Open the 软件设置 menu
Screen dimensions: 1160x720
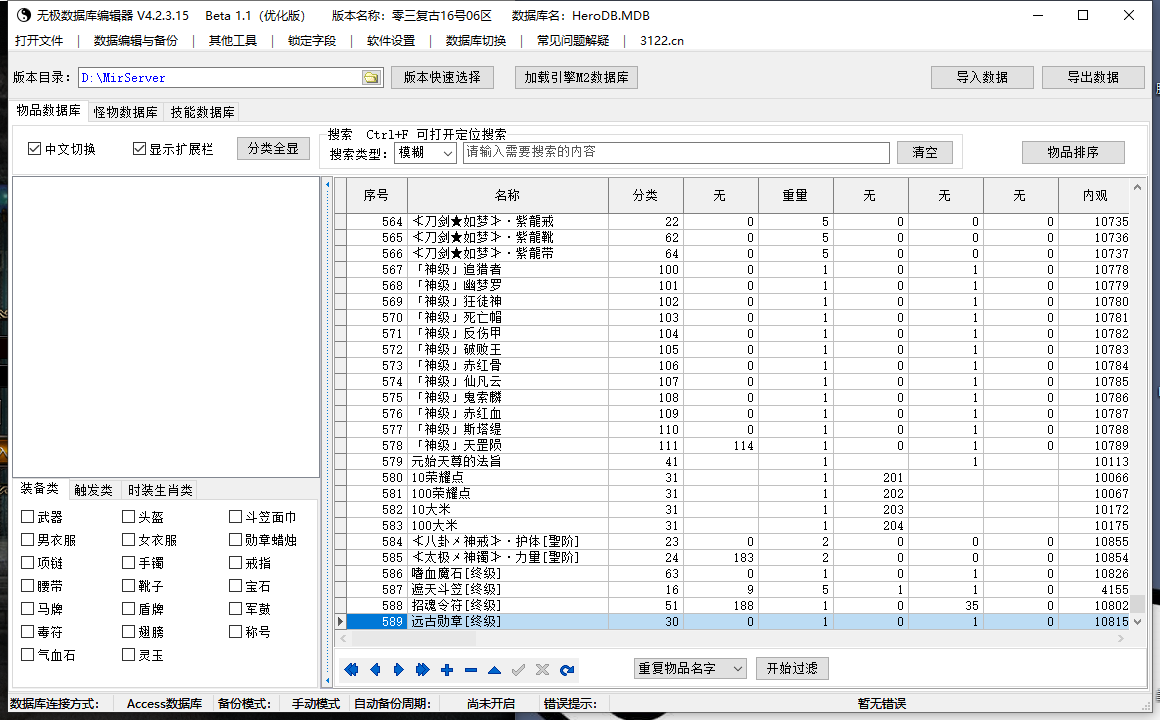coord(391,41)
